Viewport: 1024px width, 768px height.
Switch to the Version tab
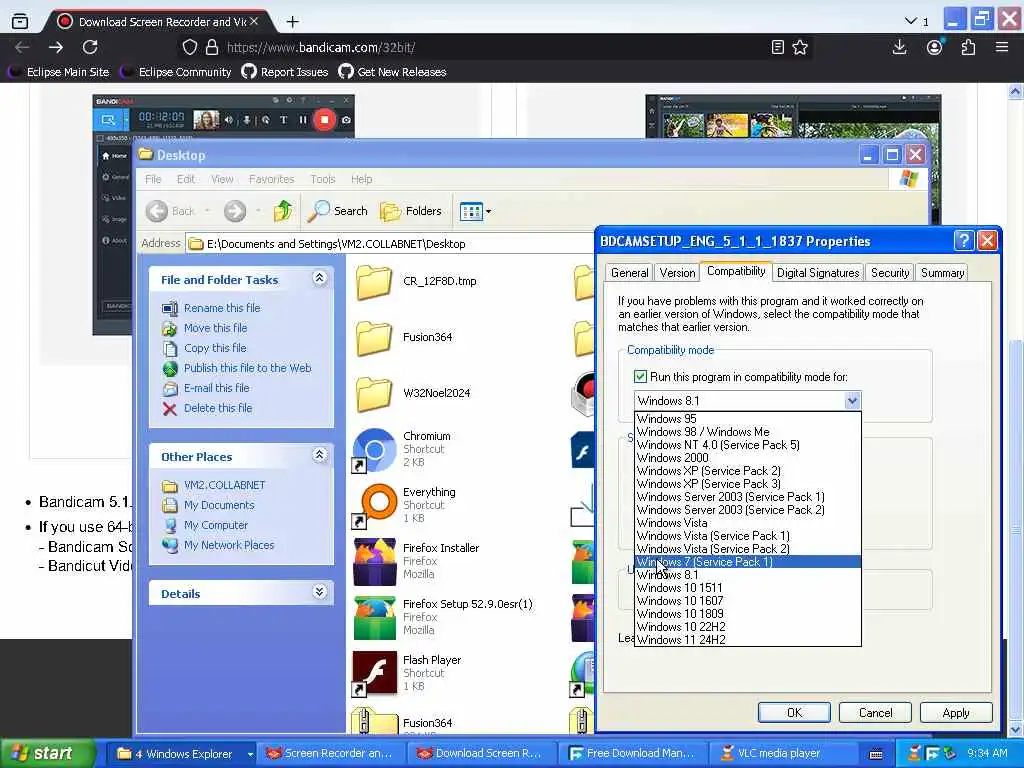[x=677, y=273]
